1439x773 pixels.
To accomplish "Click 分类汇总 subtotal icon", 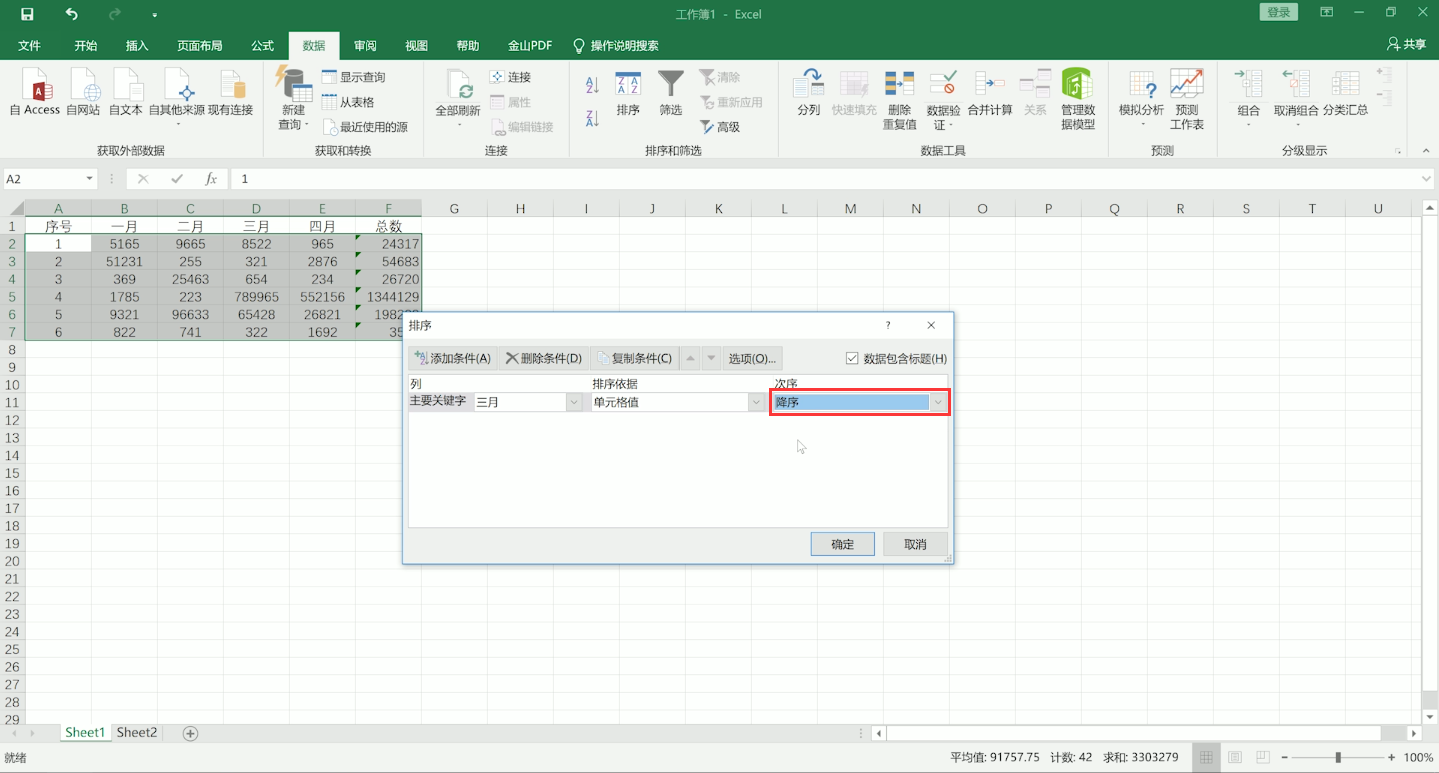I will [x=1345, y=94].
